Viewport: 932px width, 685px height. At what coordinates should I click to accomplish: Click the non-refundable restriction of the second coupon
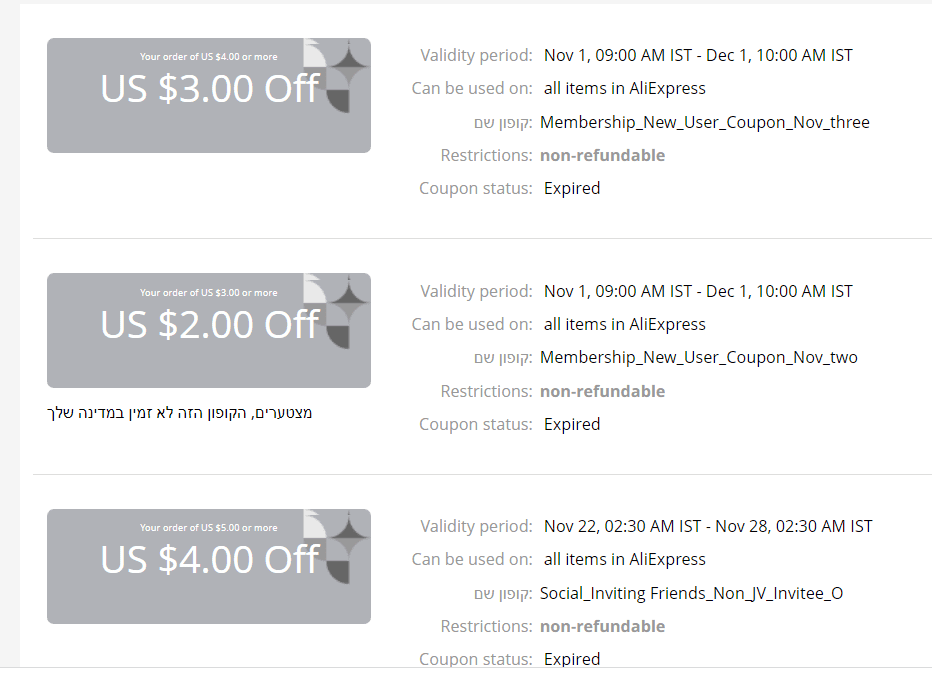coord(602,391)
